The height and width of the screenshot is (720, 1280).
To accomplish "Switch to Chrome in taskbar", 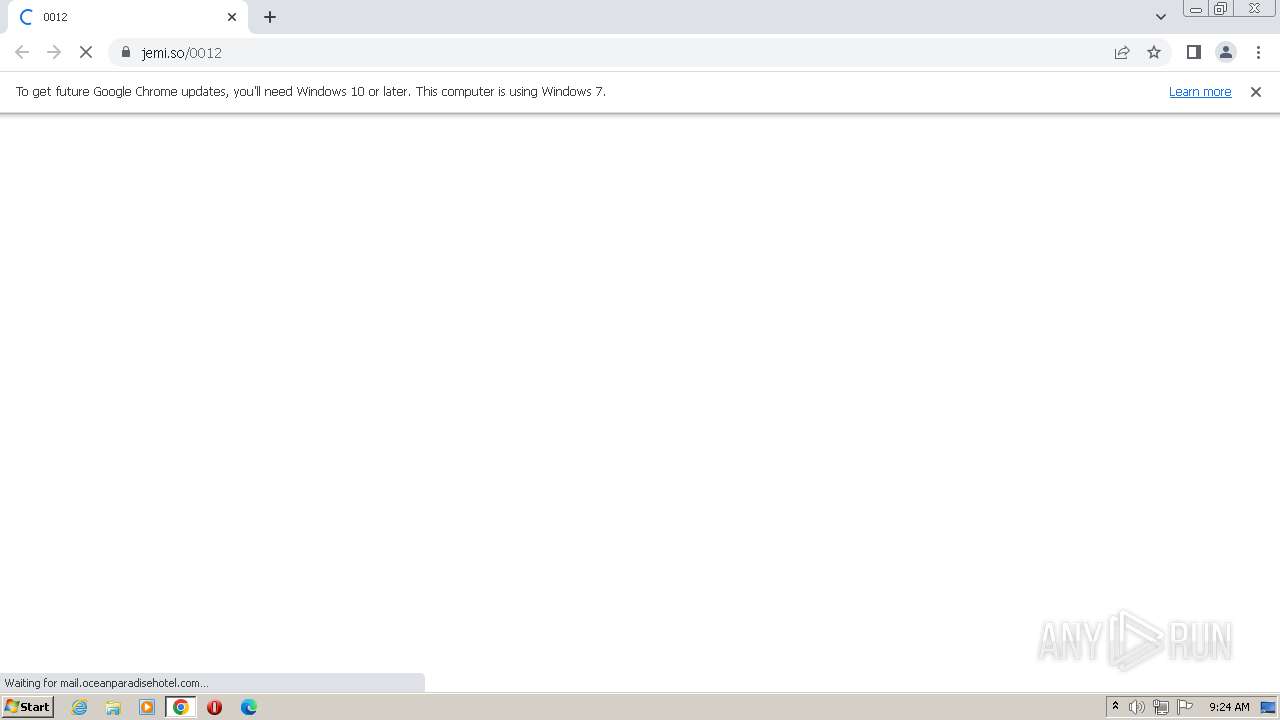I will pos(181,707).
